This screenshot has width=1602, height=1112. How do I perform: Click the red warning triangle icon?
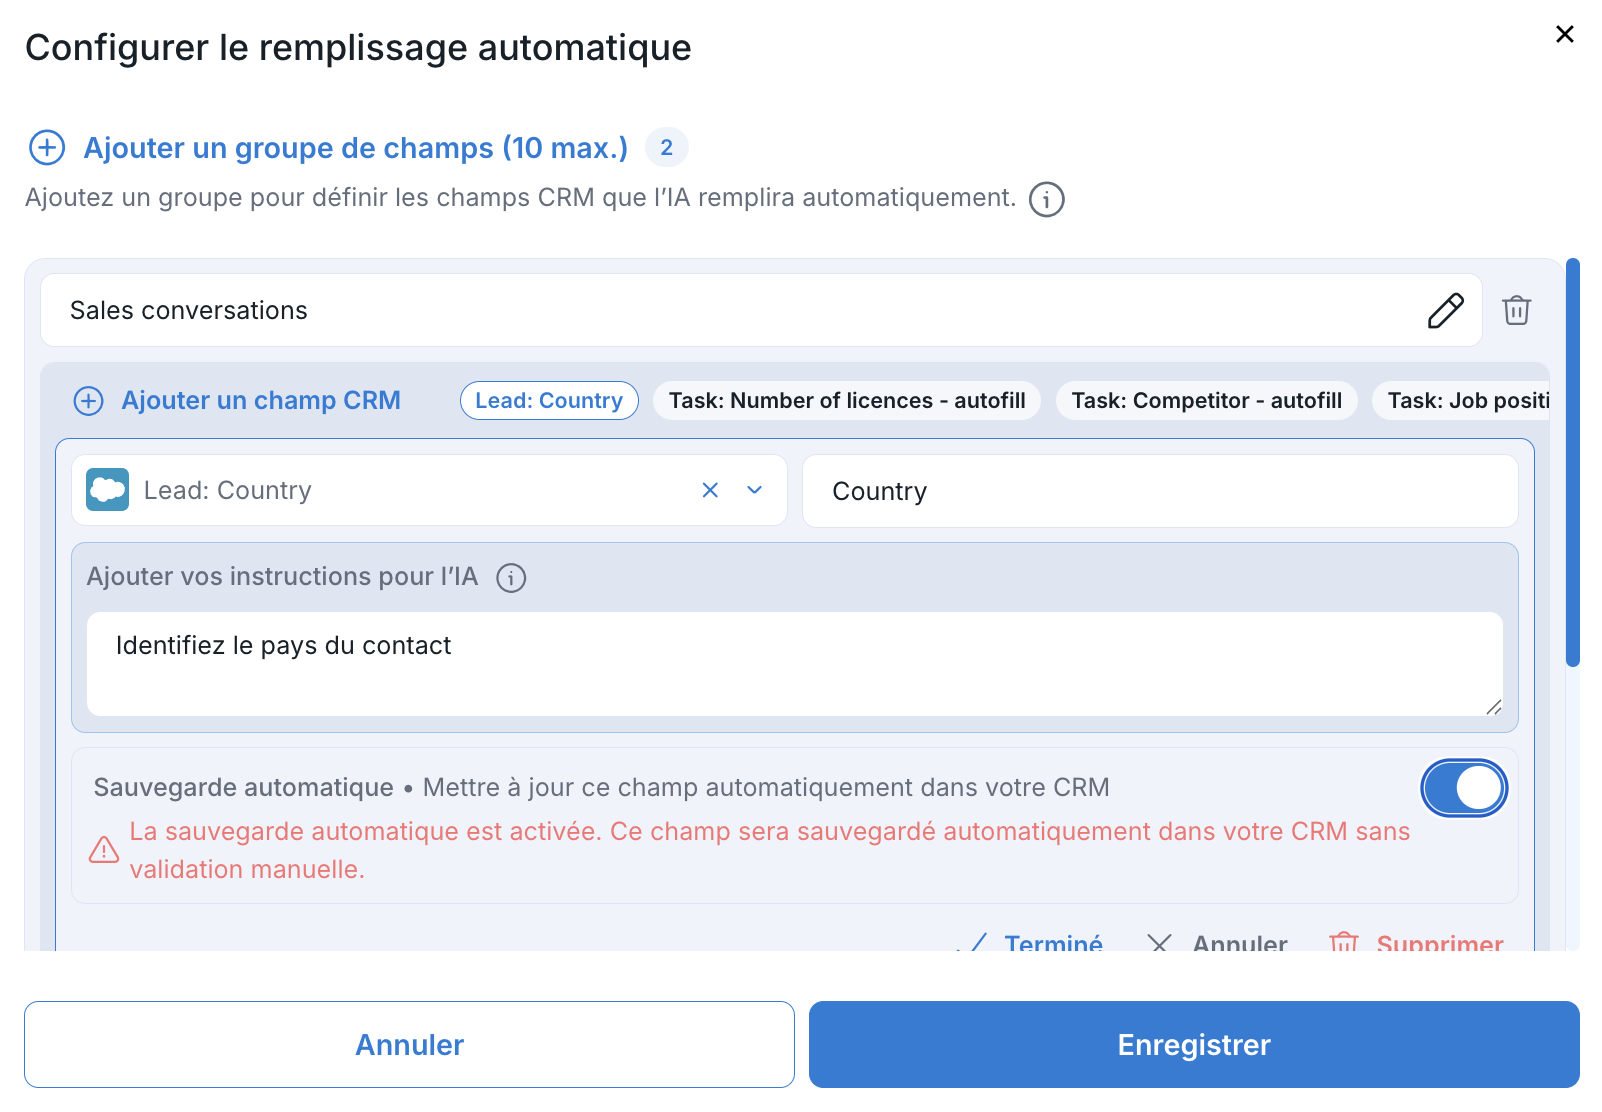[104, 850]
